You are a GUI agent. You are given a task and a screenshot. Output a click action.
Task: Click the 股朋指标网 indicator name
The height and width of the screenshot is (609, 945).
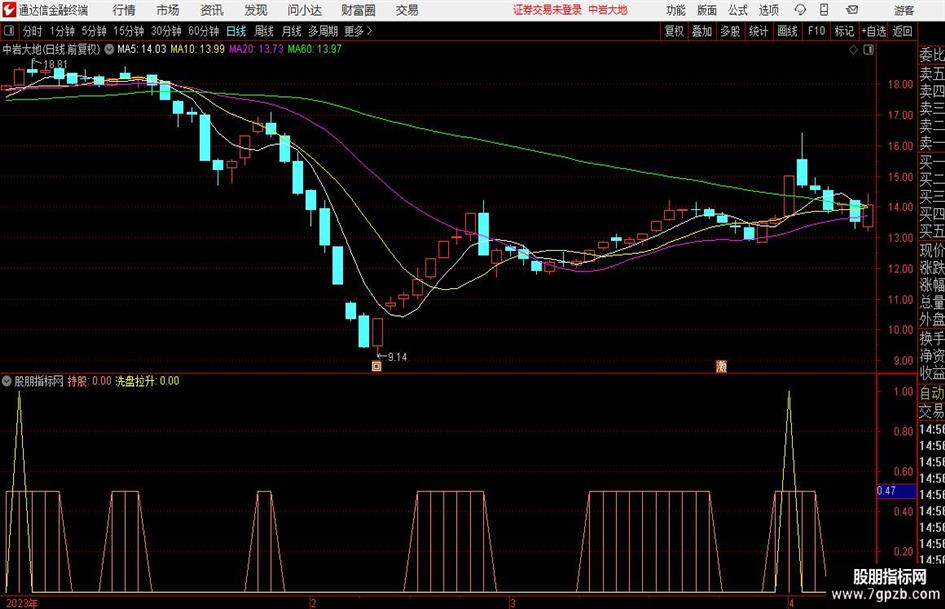click(x=39, y=381)
